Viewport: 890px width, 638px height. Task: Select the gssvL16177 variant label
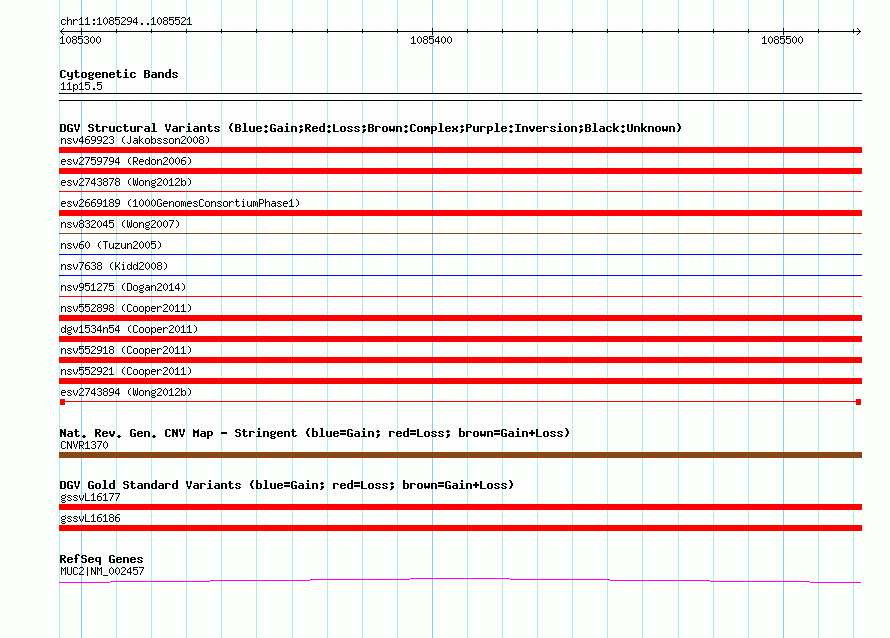tap(90, 497)
